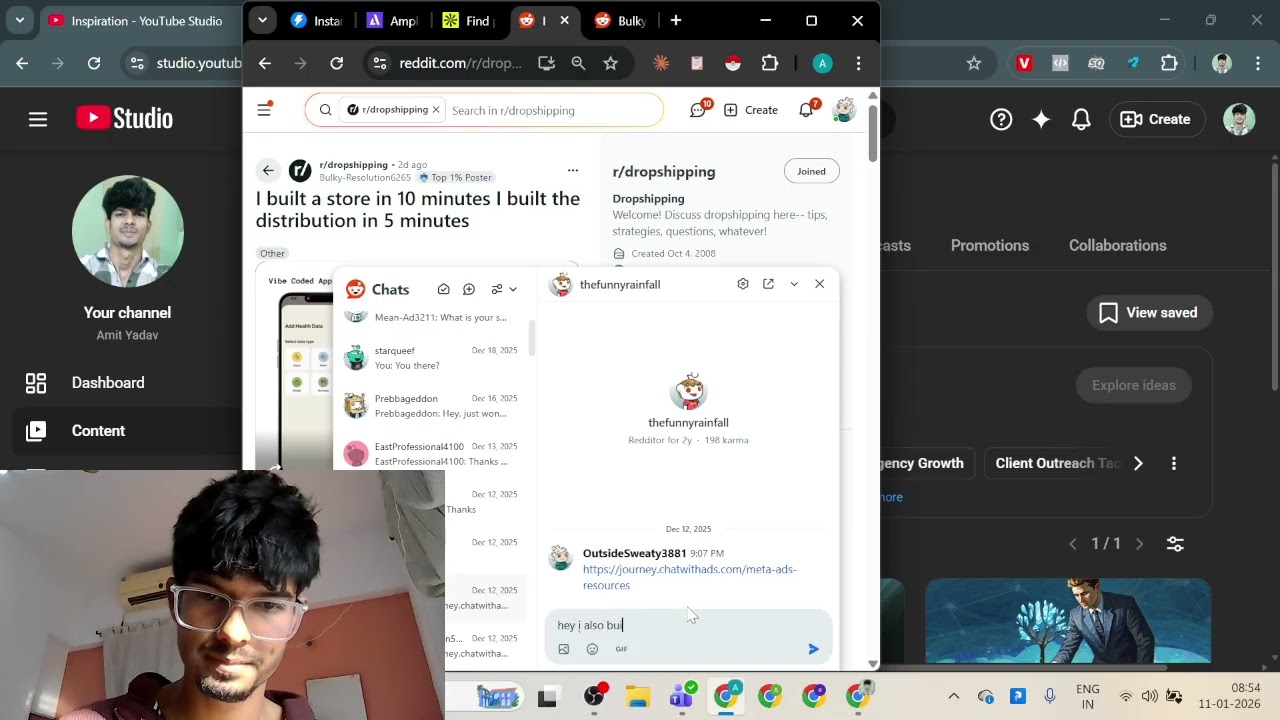Open Reddit user avatar menu
This screenshot has width=1280, height=720.
[845, 110]
